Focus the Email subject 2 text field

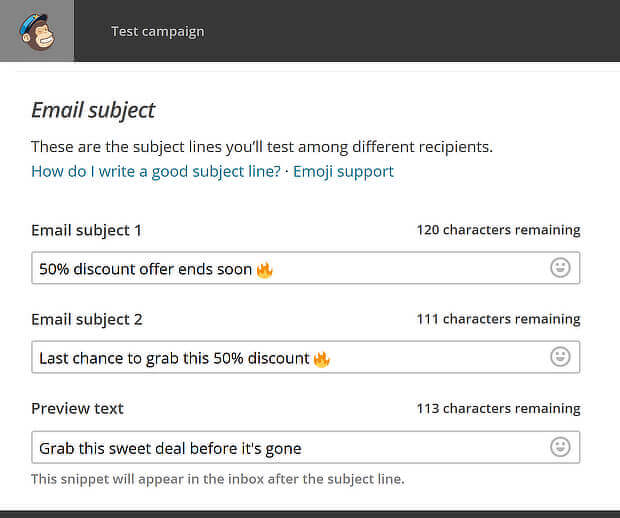point(306,357)
